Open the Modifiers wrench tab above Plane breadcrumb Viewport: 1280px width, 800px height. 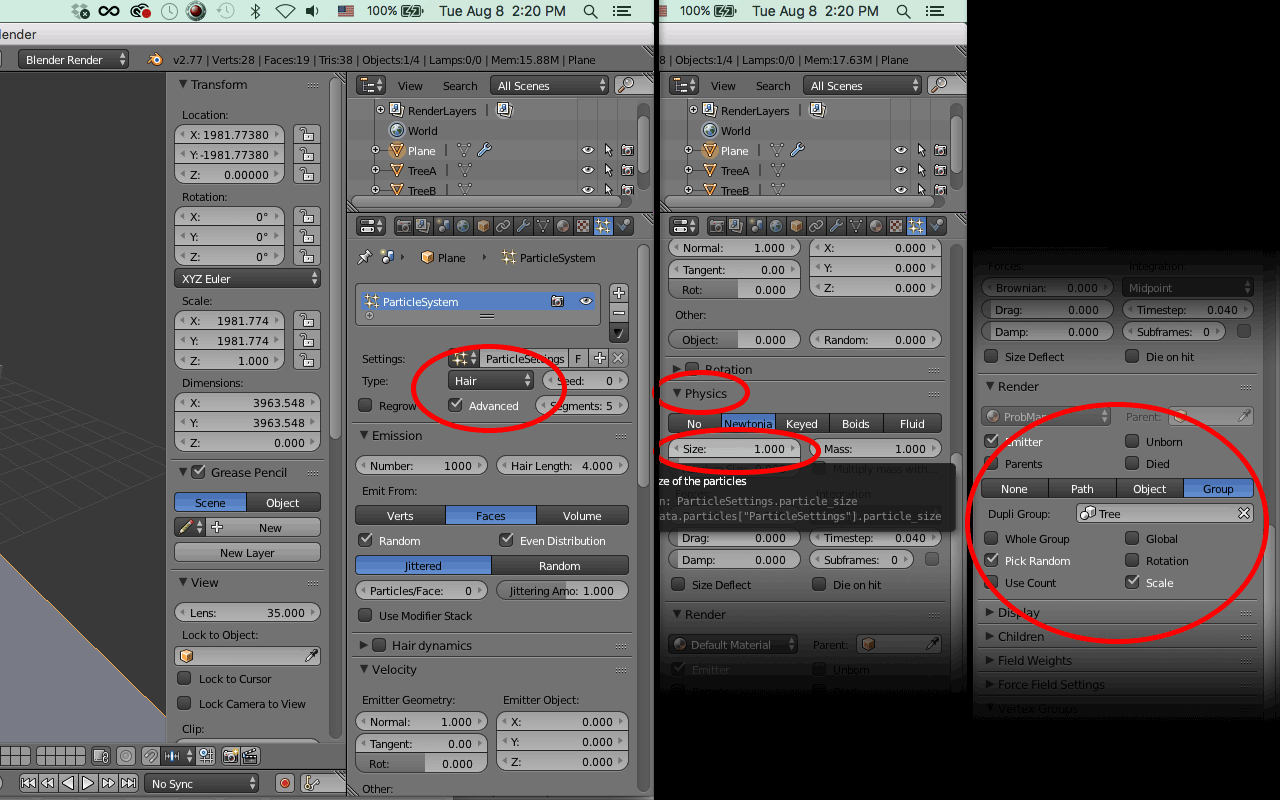[x=523, y=226]
